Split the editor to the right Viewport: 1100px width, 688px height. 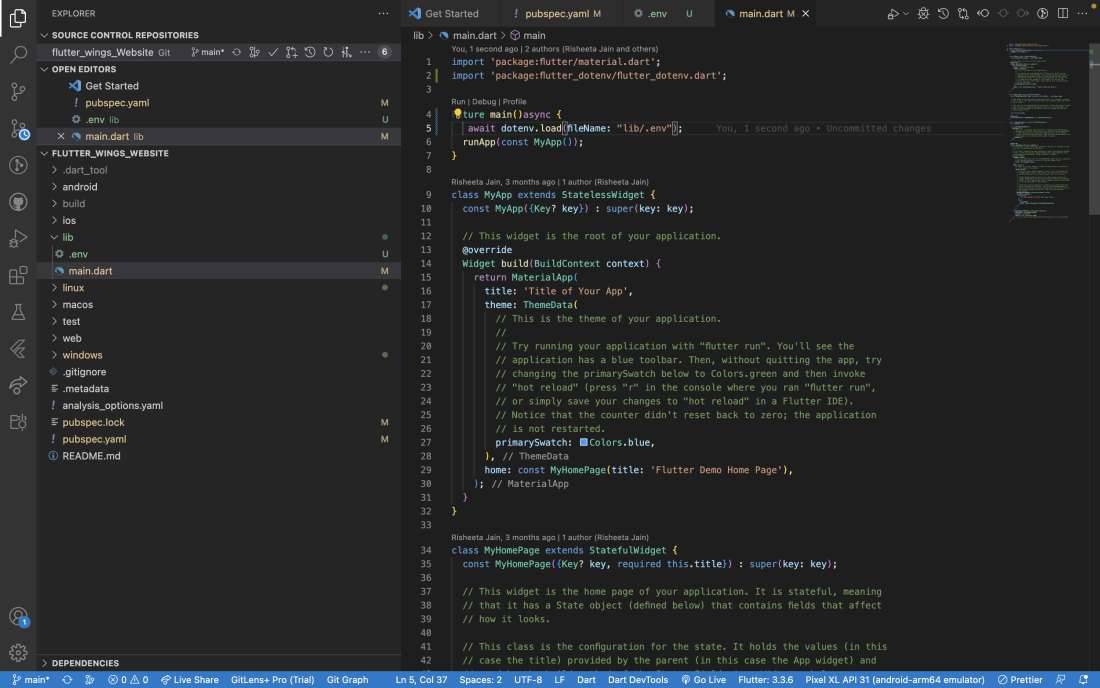(1062, 14)
